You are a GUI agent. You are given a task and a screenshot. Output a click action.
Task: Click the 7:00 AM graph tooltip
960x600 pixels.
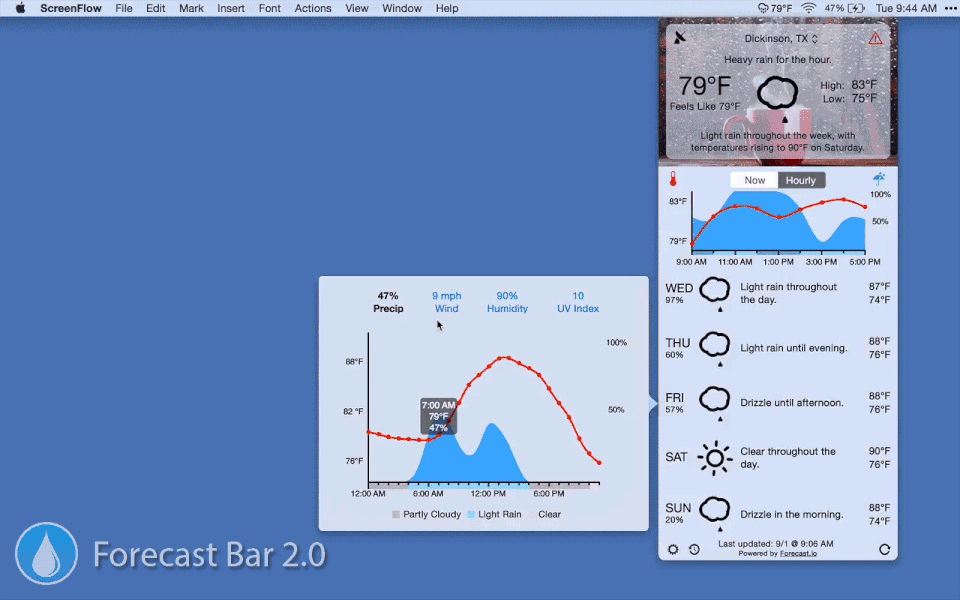click(x=438, y=416)
